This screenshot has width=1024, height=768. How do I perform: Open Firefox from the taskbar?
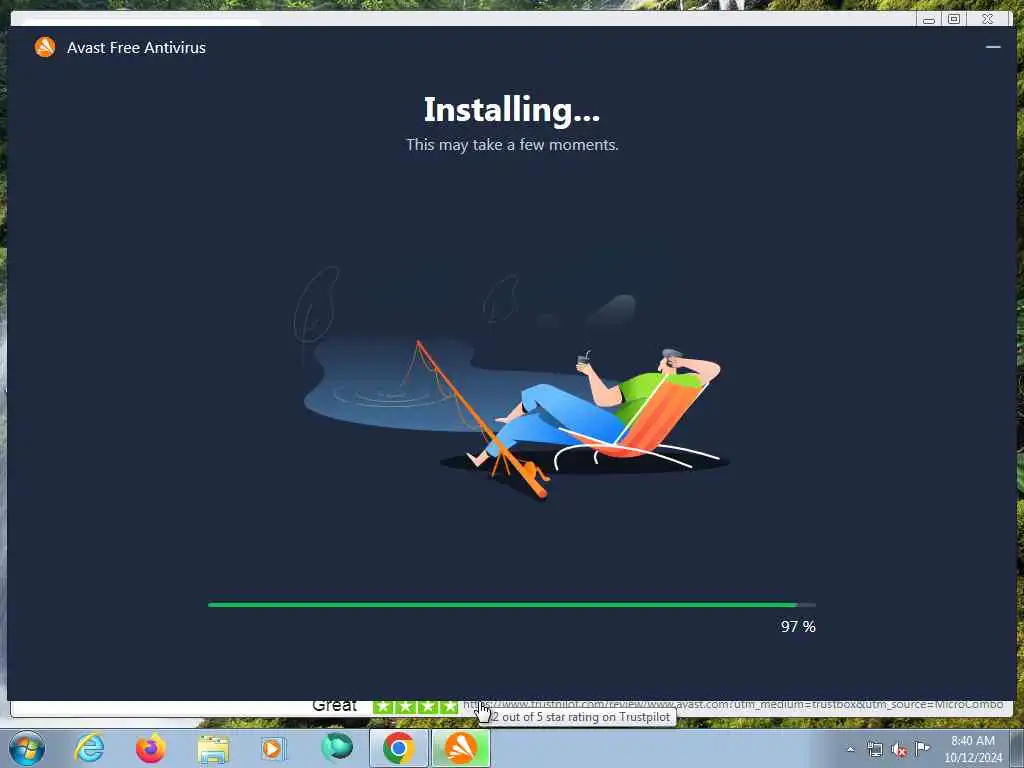click(150, 748)
